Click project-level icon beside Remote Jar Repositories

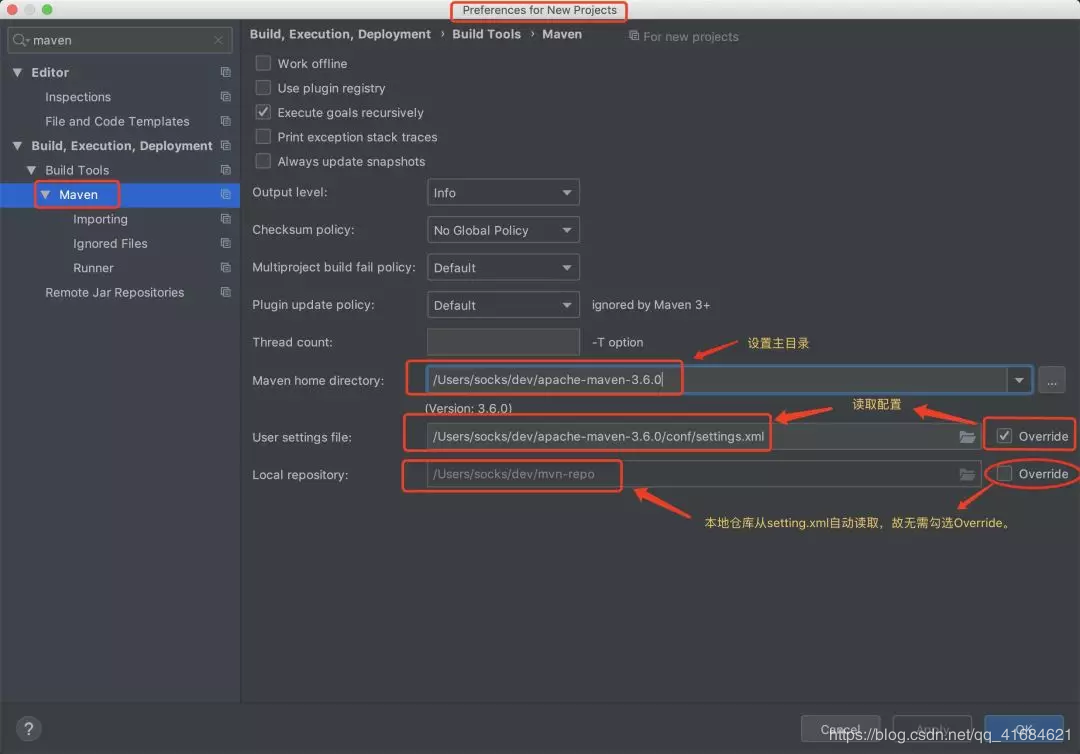tap(225, 292)
